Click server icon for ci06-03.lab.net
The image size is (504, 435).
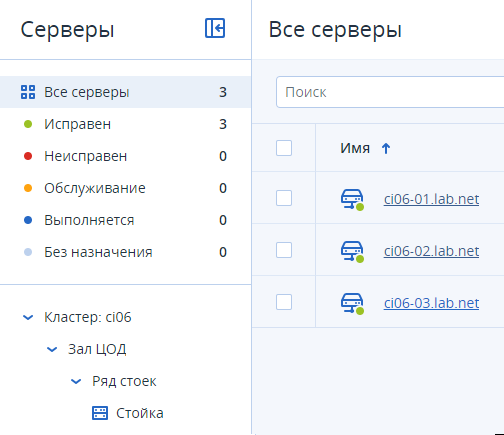pyautogui.click(x=352, y=303)
